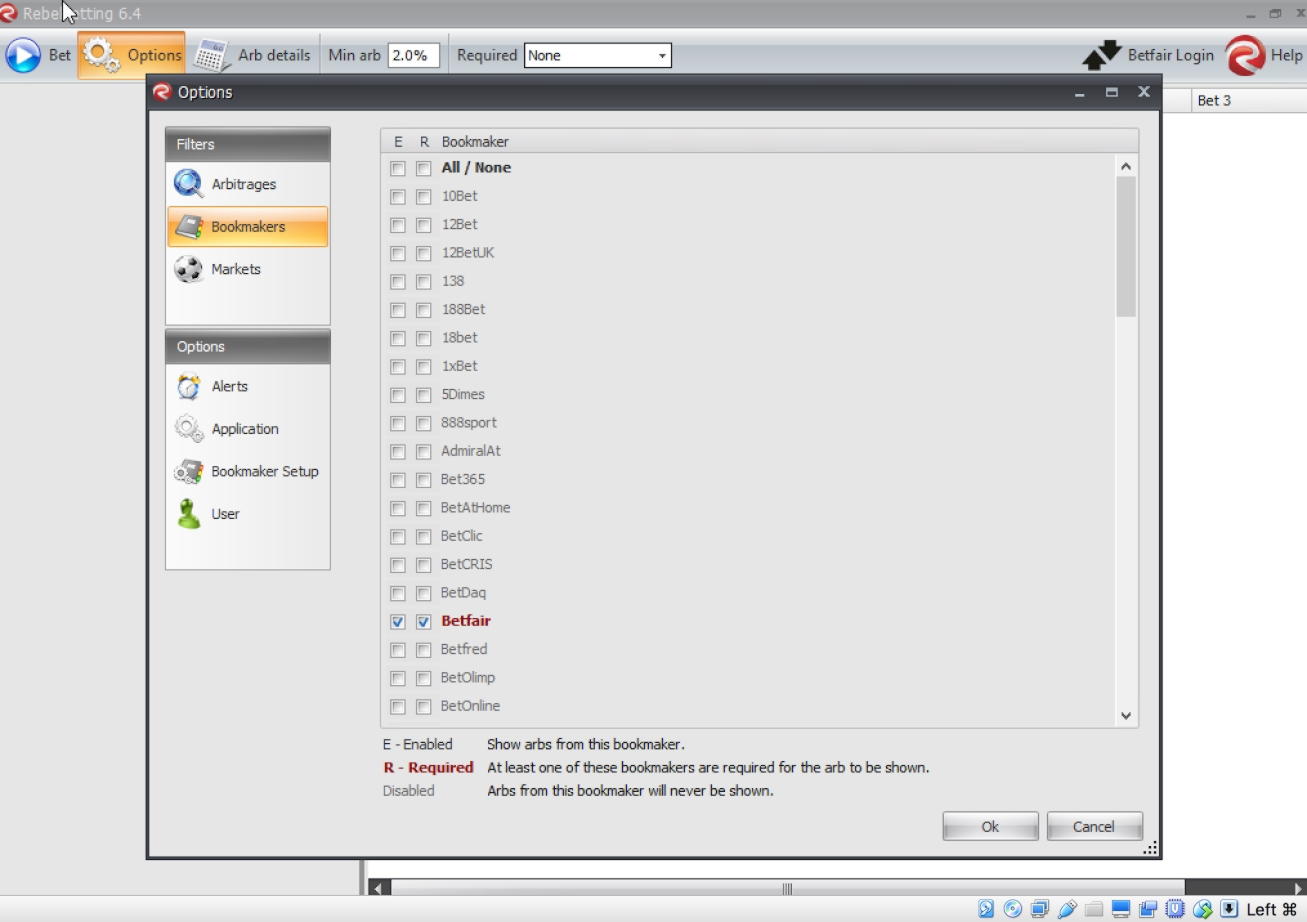Click the bookmaker list vertical scrollbar thumb
The height and width of the screenshot is (922, 1307).
[x=1126, y=247]
